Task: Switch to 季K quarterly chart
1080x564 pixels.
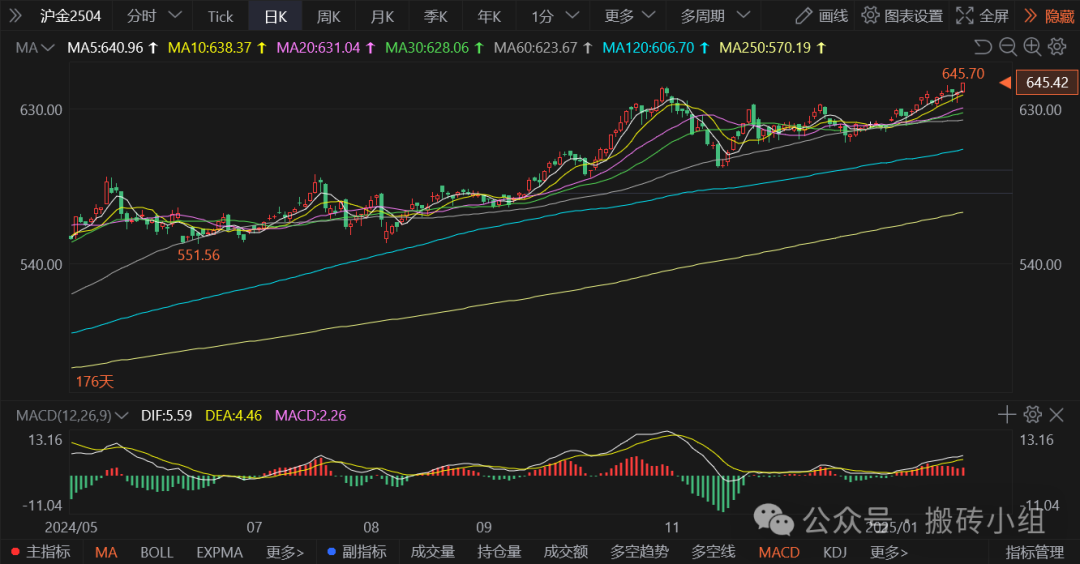Action: coord(435,17)
